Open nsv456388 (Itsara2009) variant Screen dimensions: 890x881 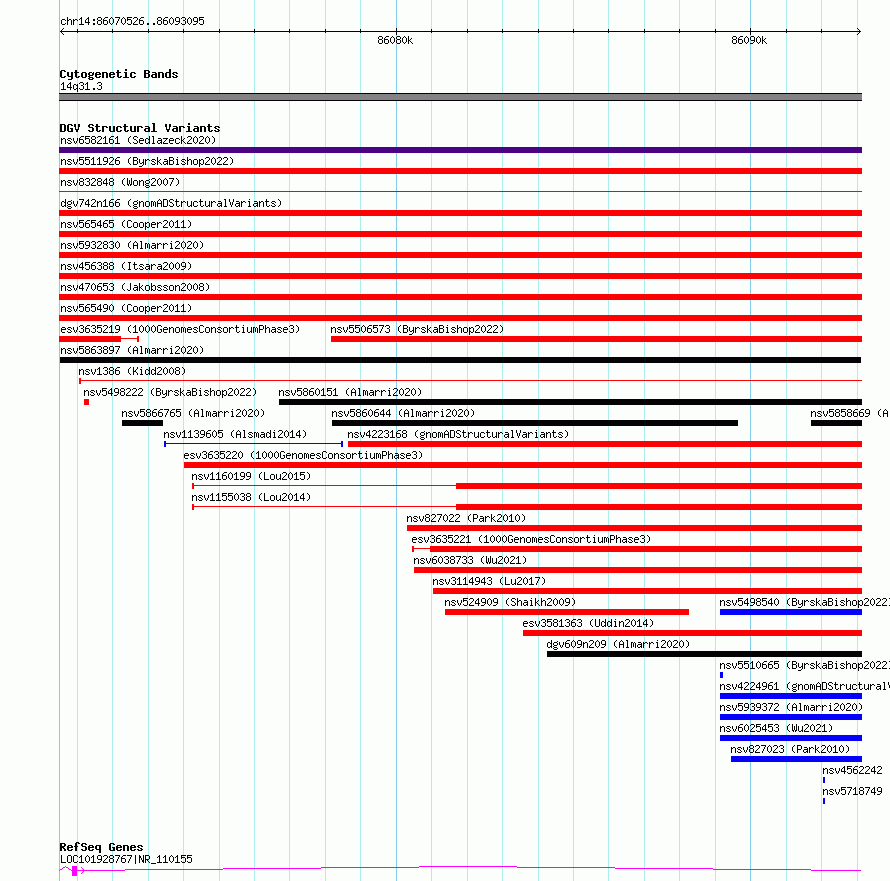point(126,266)
